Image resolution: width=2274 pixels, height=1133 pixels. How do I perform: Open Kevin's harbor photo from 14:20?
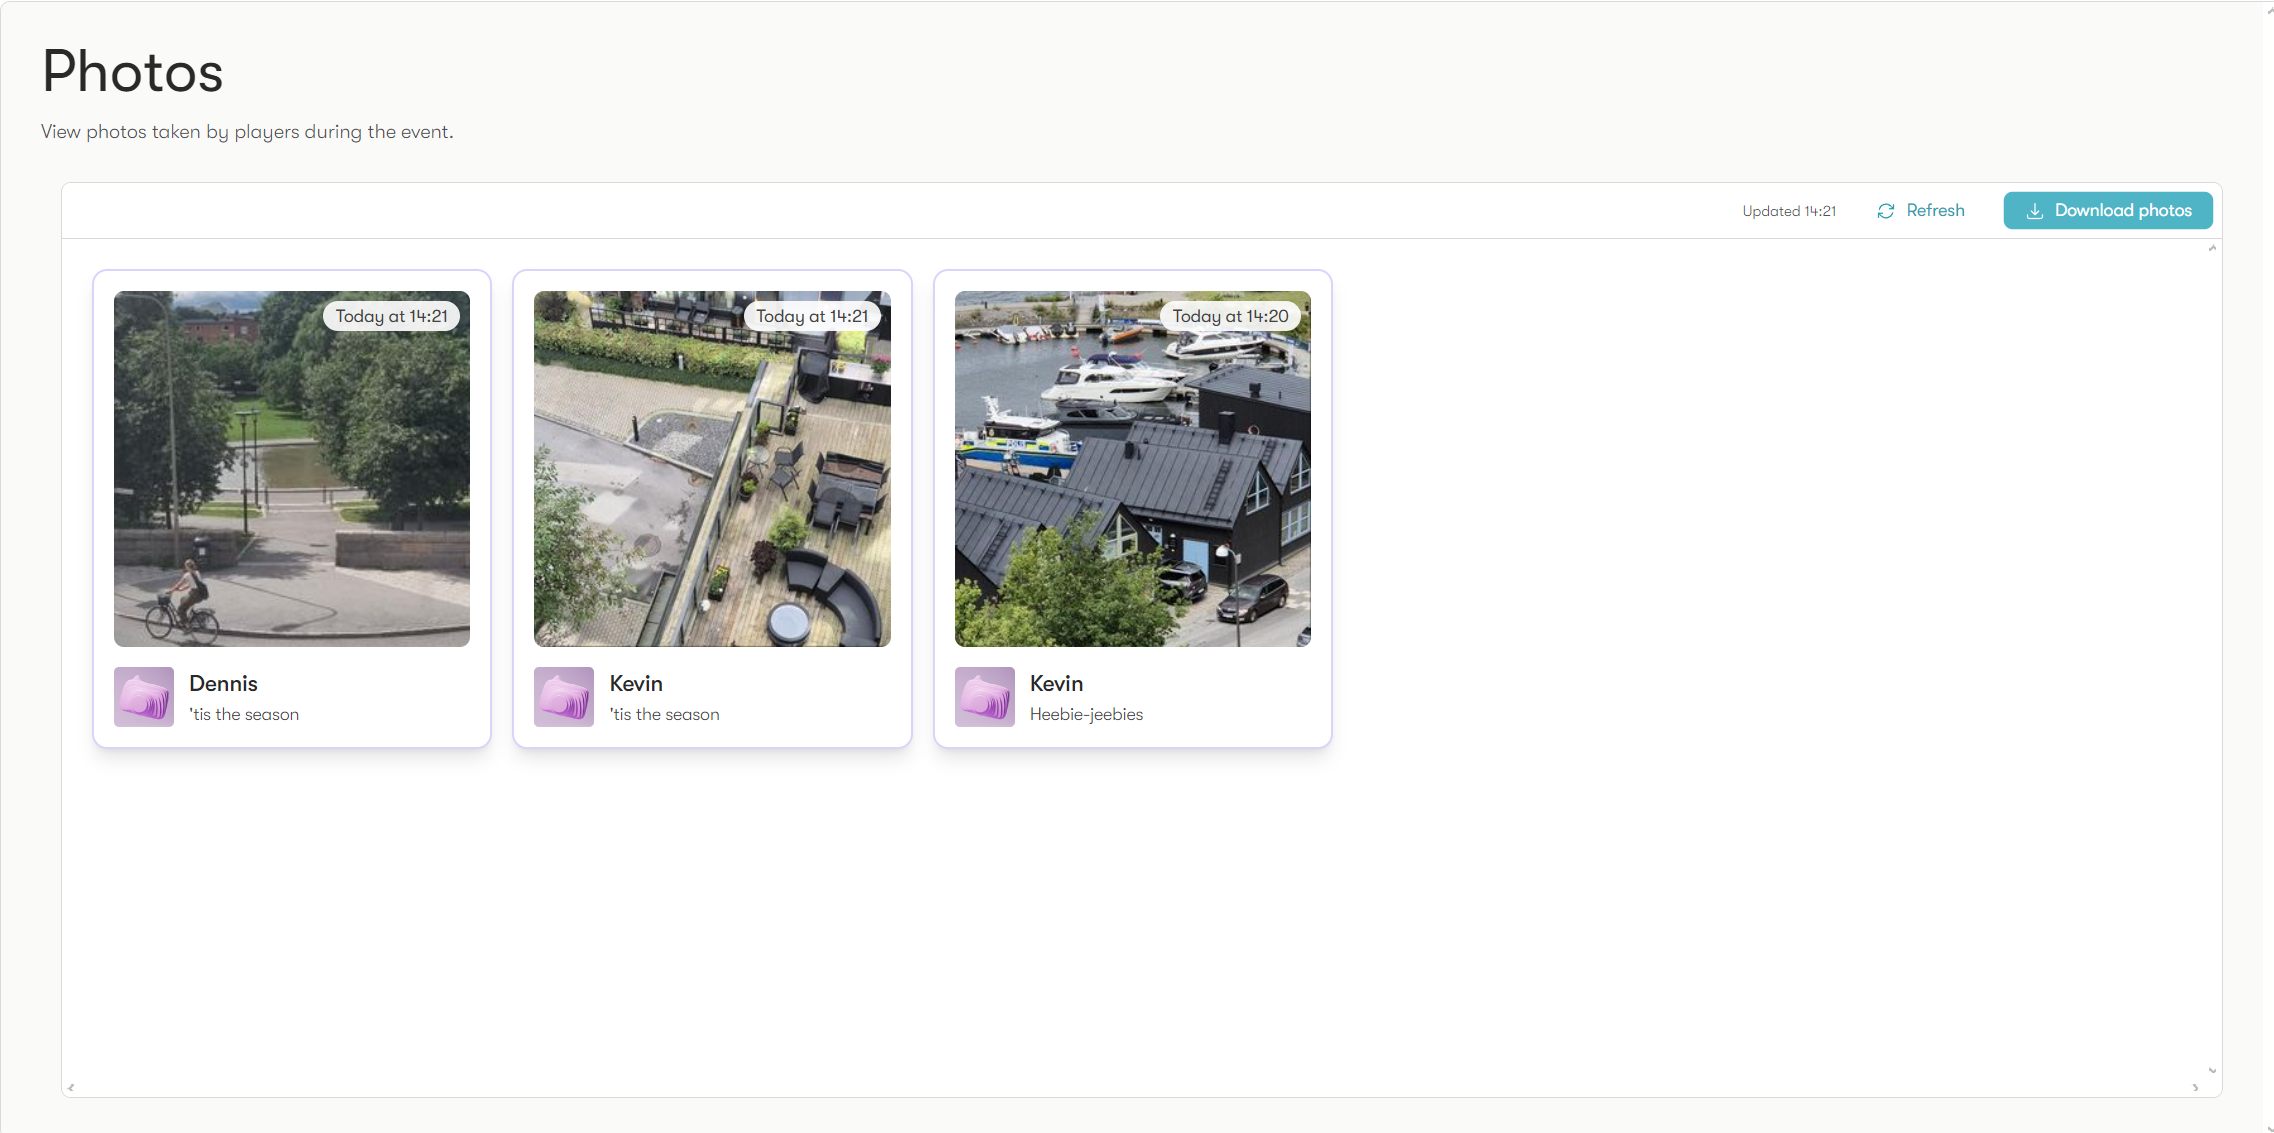pyautogui.click(x=1132, y=469)
